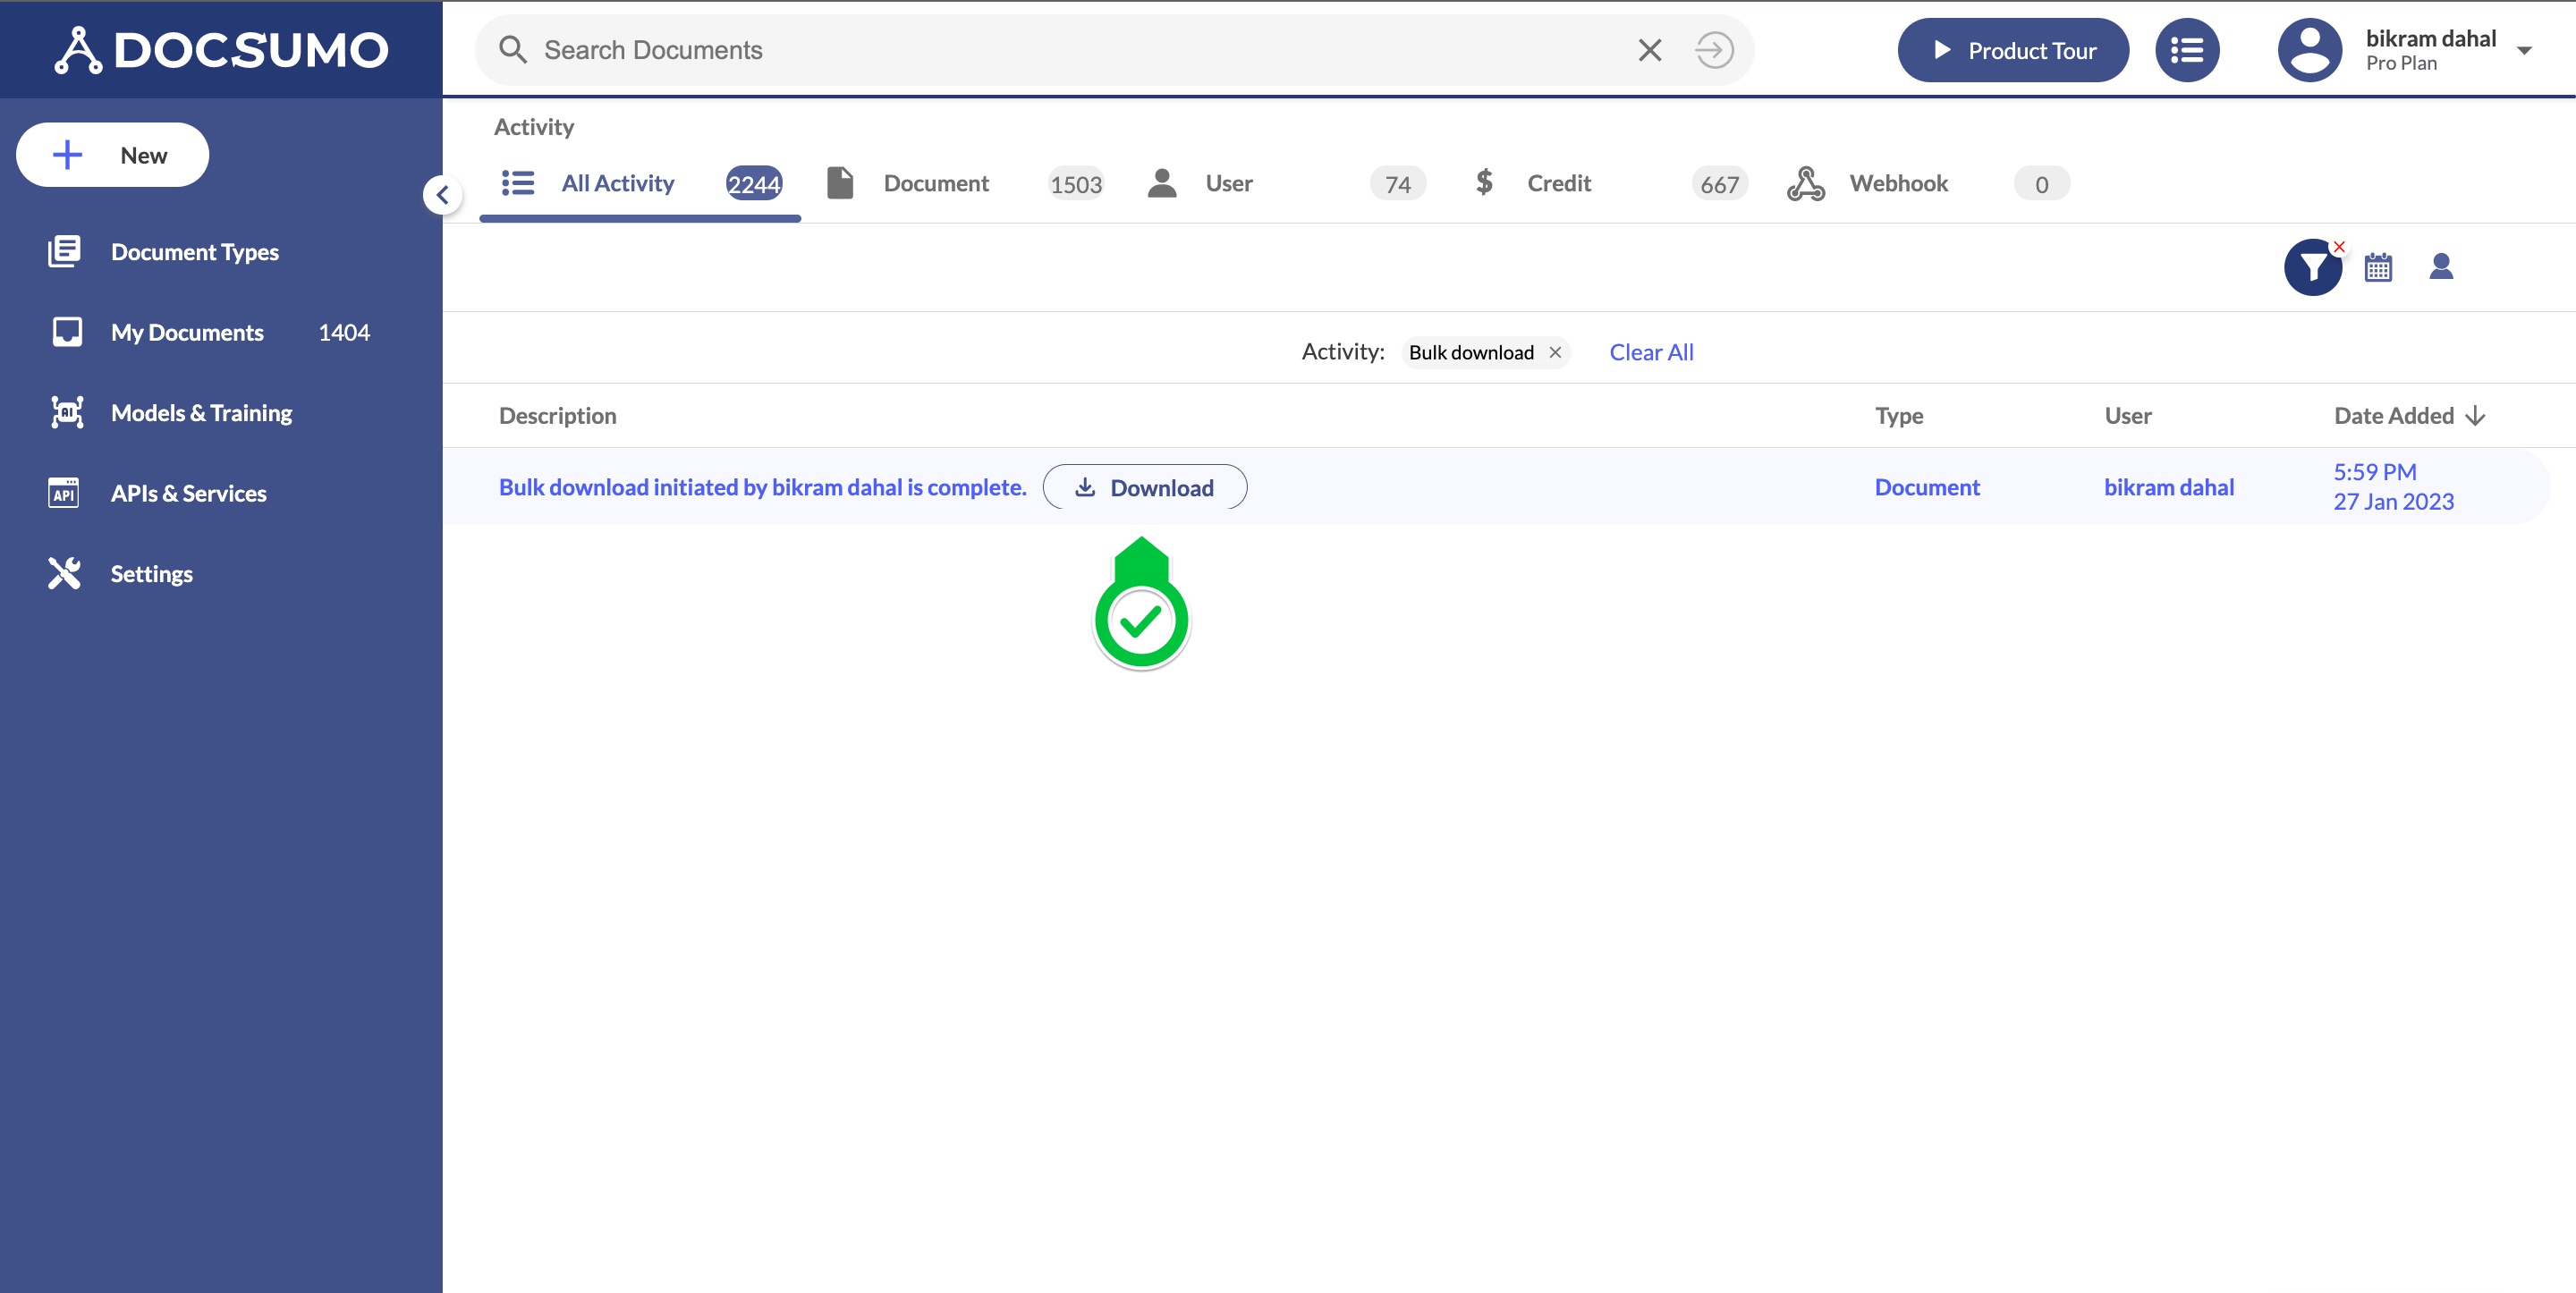Click the Models & Training icon

coord(67,412)
